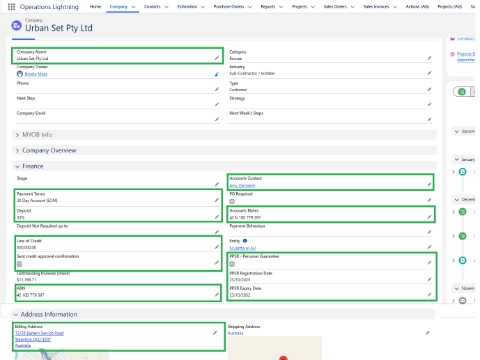Go to the Home tab
480x360 pixels.
[95, 7]
